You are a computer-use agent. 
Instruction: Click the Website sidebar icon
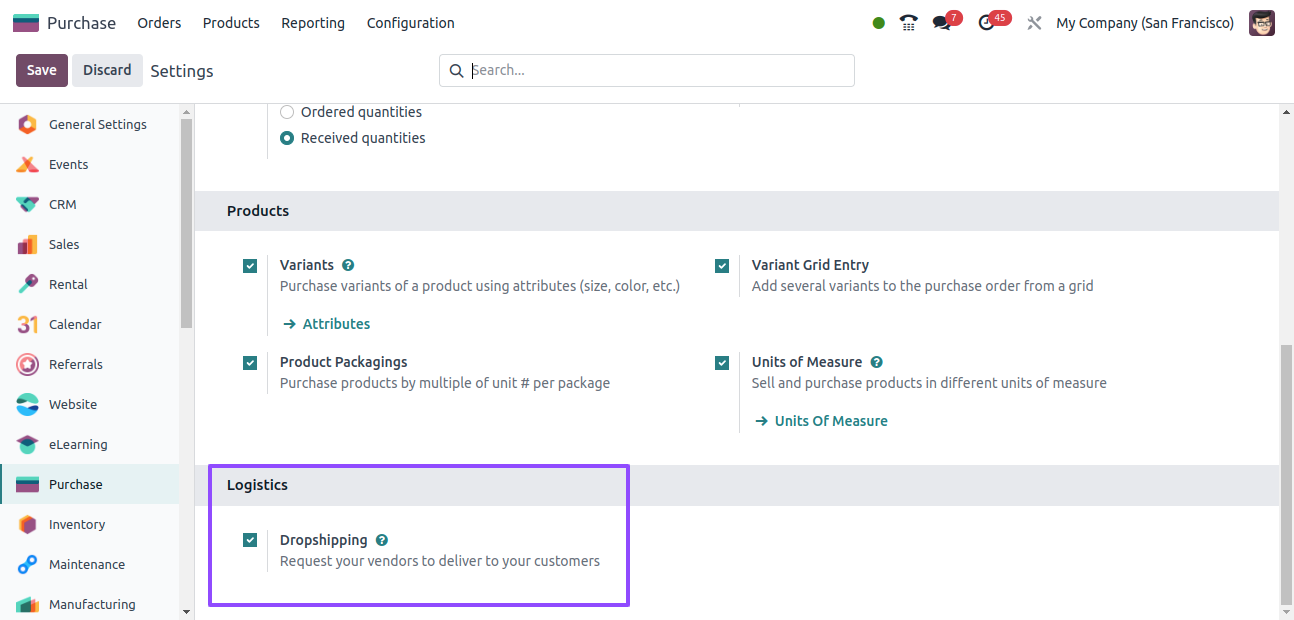28,404
